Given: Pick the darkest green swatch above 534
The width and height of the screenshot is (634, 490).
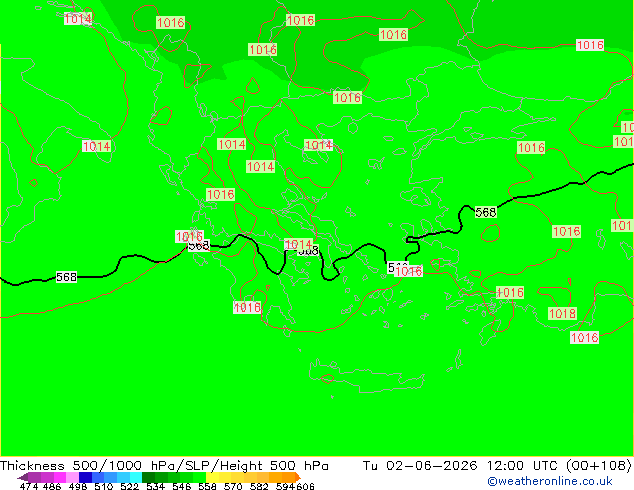Looking at the screenshot, I should (148, 477).
